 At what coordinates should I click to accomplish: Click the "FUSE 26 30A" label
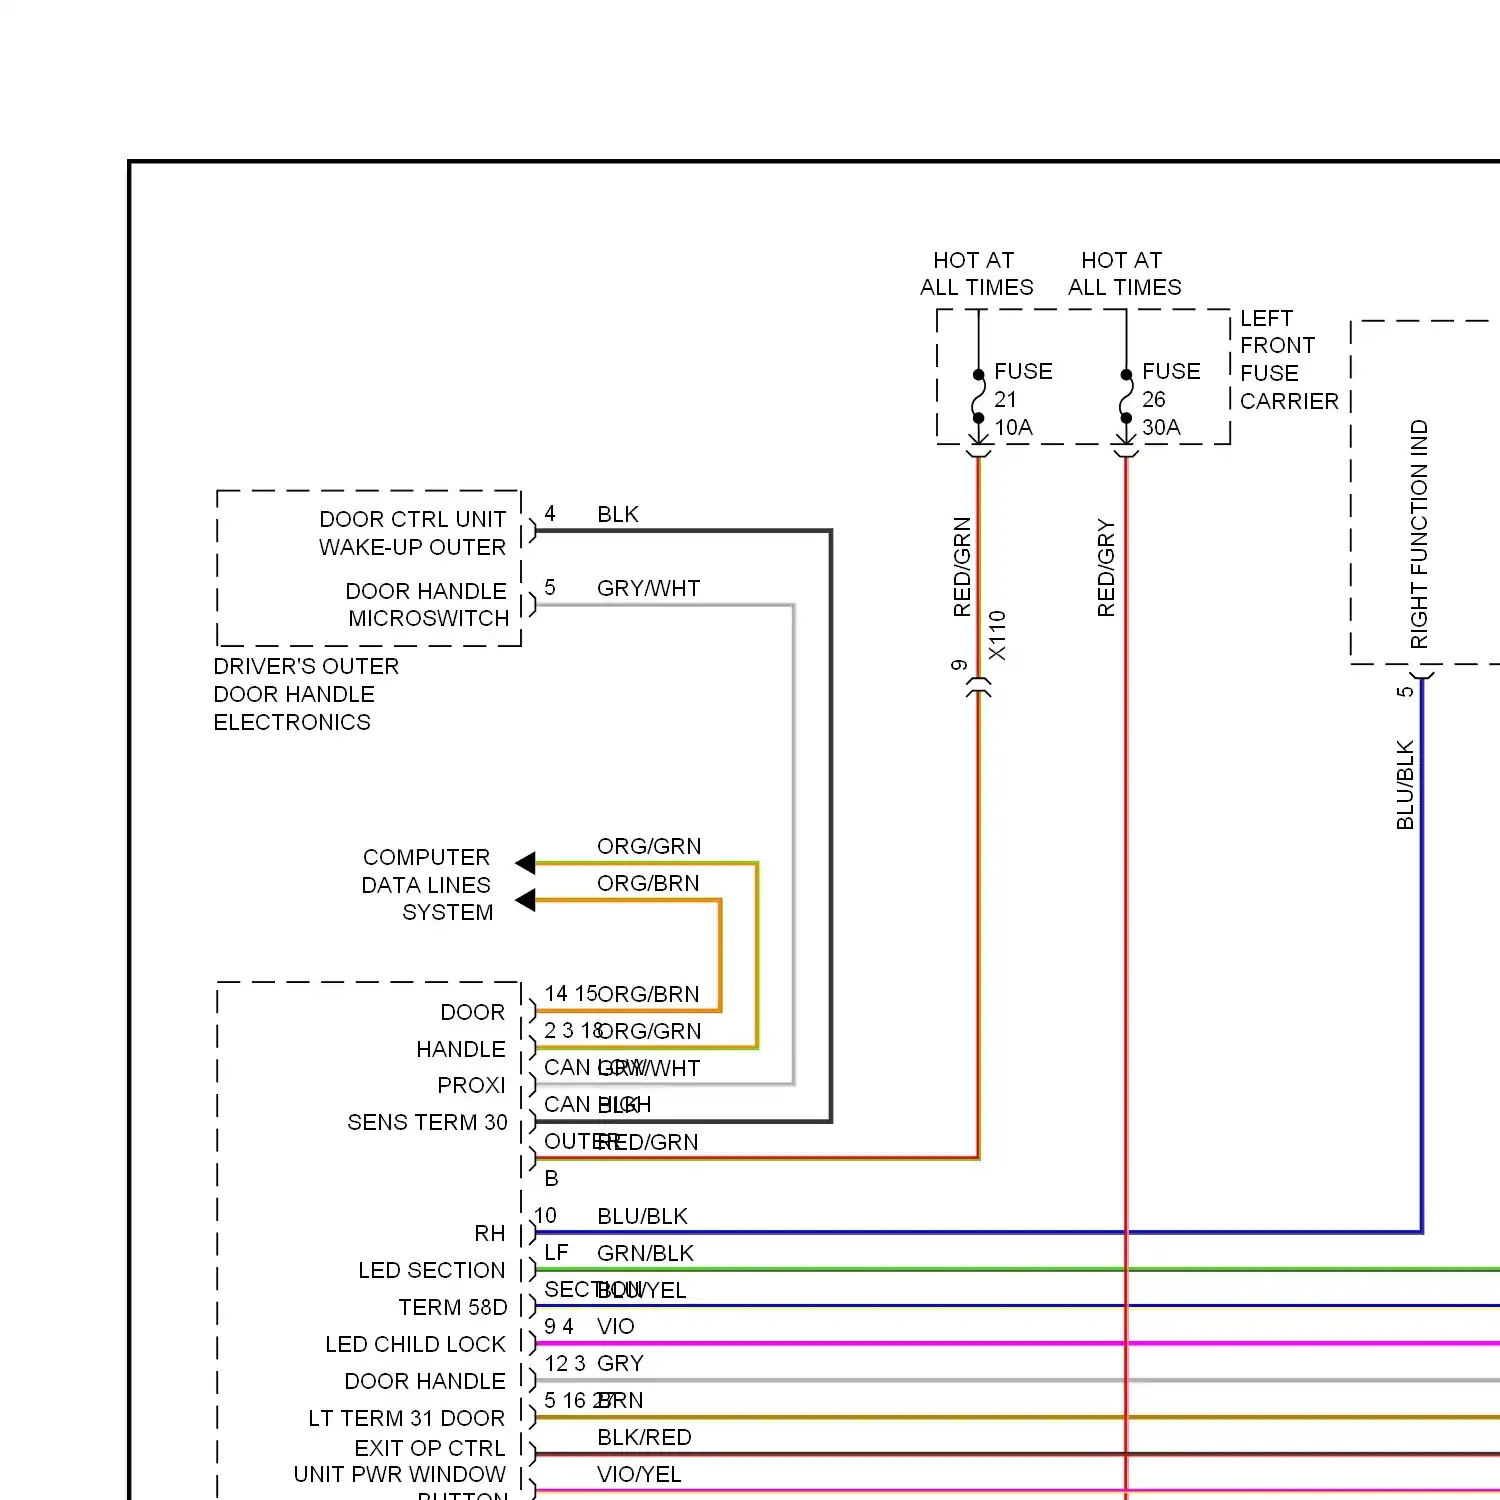pos(1171,399)
